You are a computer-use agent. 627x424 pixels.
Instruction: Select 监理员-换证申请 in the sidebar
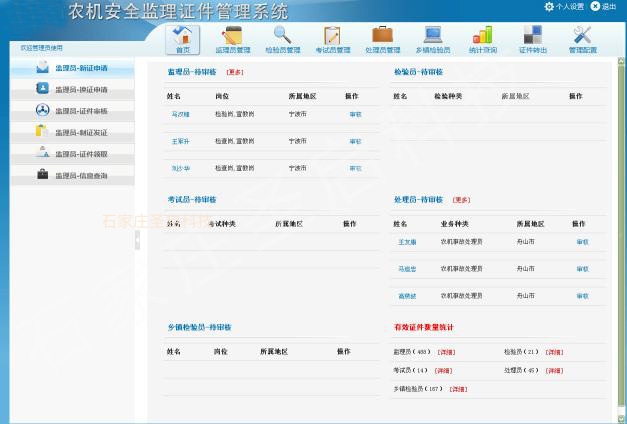pos(72,89)
